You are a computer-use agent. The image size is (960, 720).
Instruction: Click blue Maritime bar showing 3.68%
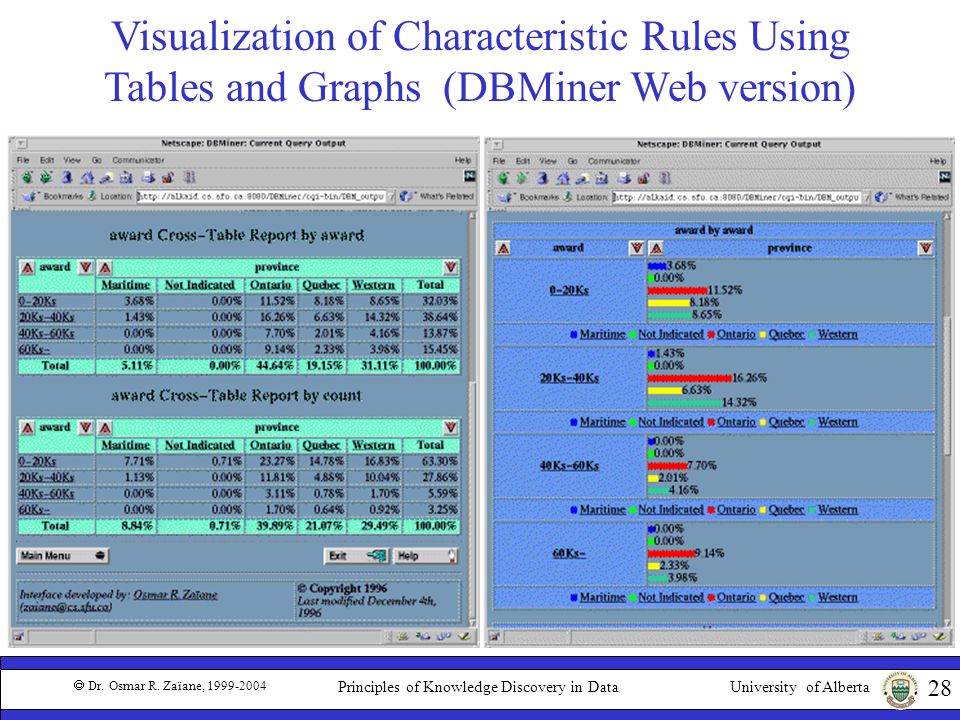(657, 266)
